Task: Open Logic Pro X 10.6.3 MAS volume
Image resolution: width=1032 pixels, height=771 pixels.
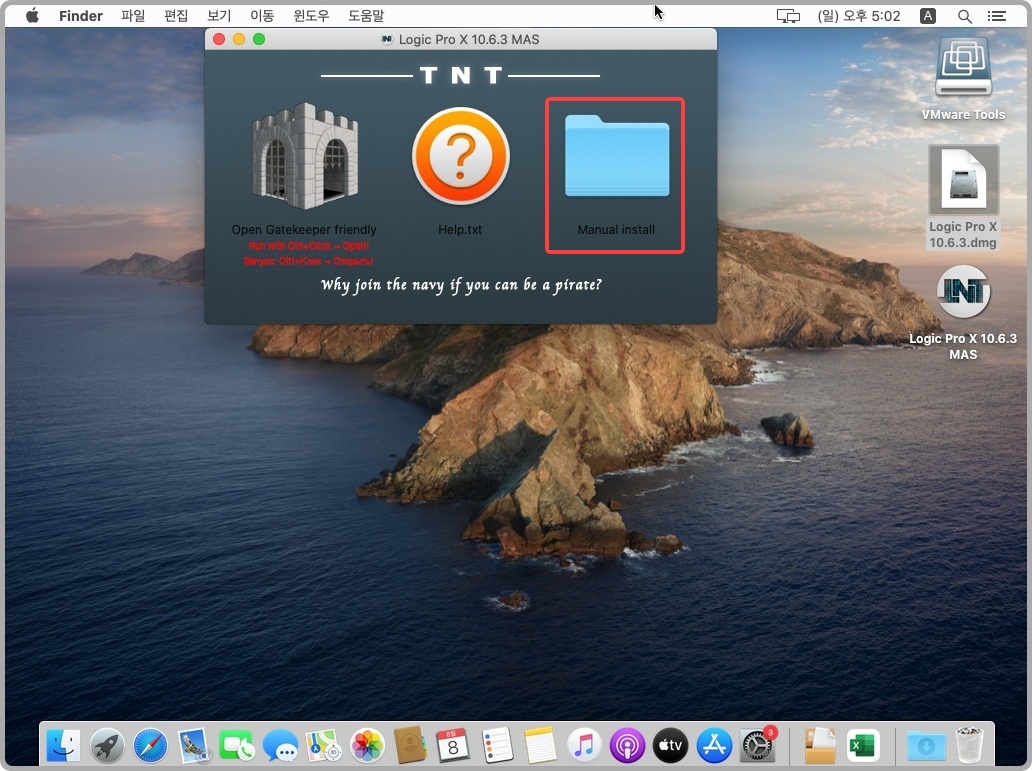Action: pyautogui.click(x=963, y=292)
